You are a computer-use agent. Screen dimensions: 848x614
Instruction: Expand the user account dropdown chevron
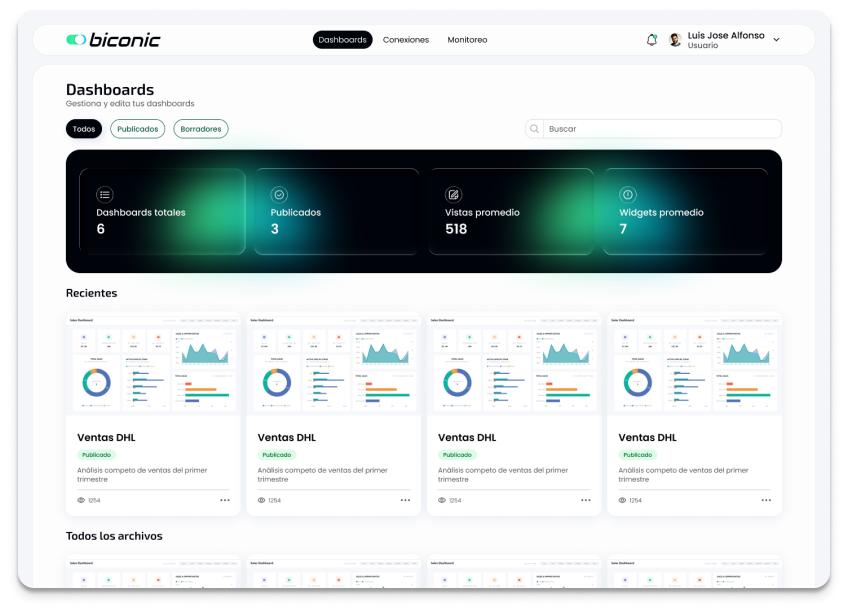point(777,40)
